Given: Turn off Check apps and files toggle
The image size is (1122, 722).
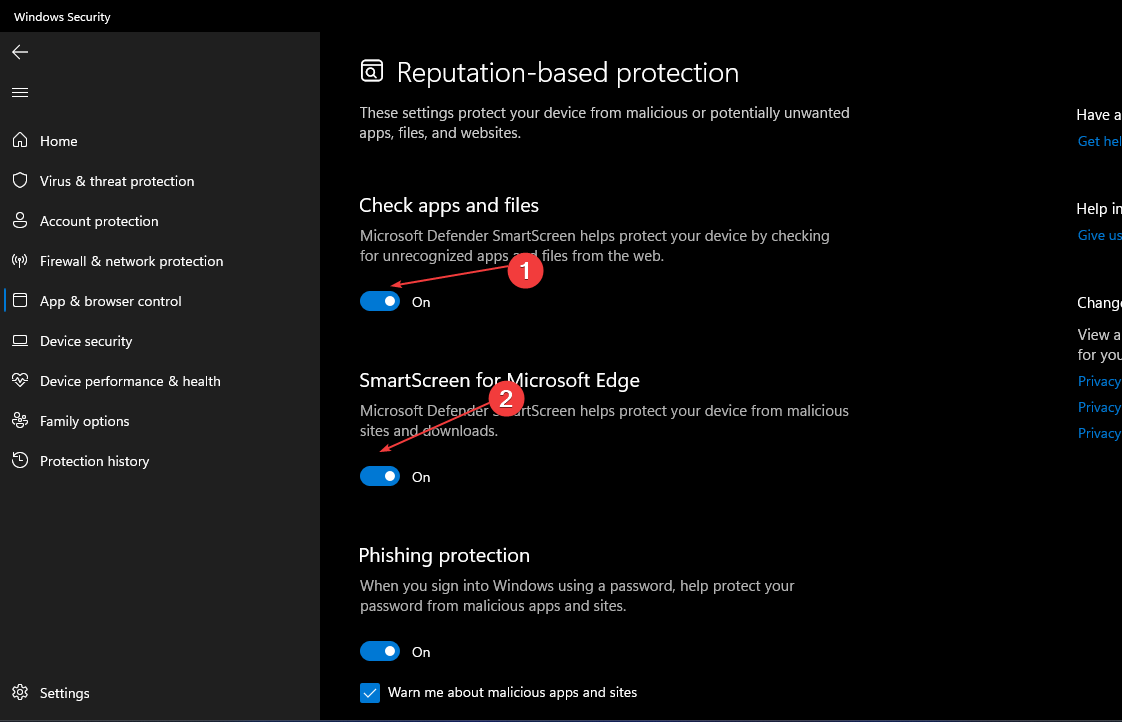Looking at the screenshot, I should point(380,301).
